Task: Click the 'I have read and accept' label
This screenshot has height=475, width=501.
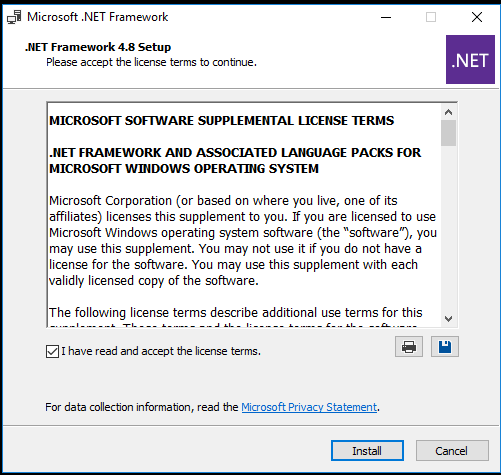Action: [161, 351]
